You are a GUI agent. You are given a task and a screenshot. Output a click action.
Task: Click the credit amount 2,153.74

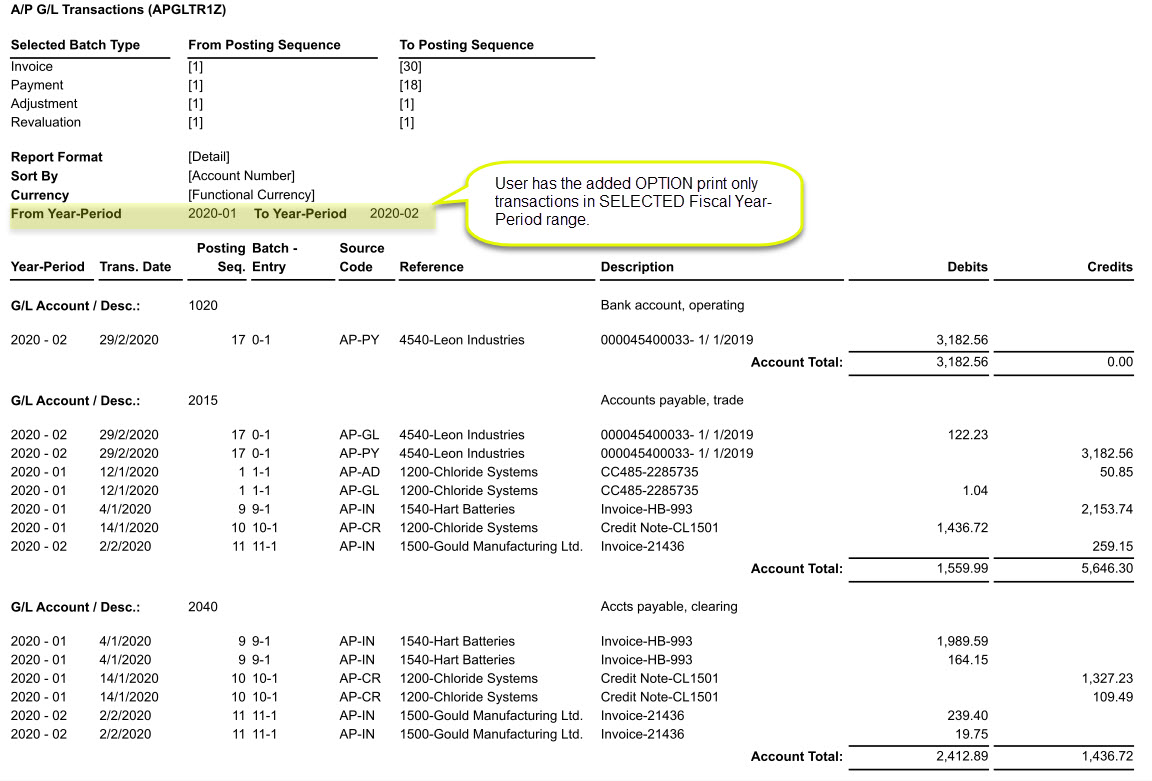point(1106,509)
